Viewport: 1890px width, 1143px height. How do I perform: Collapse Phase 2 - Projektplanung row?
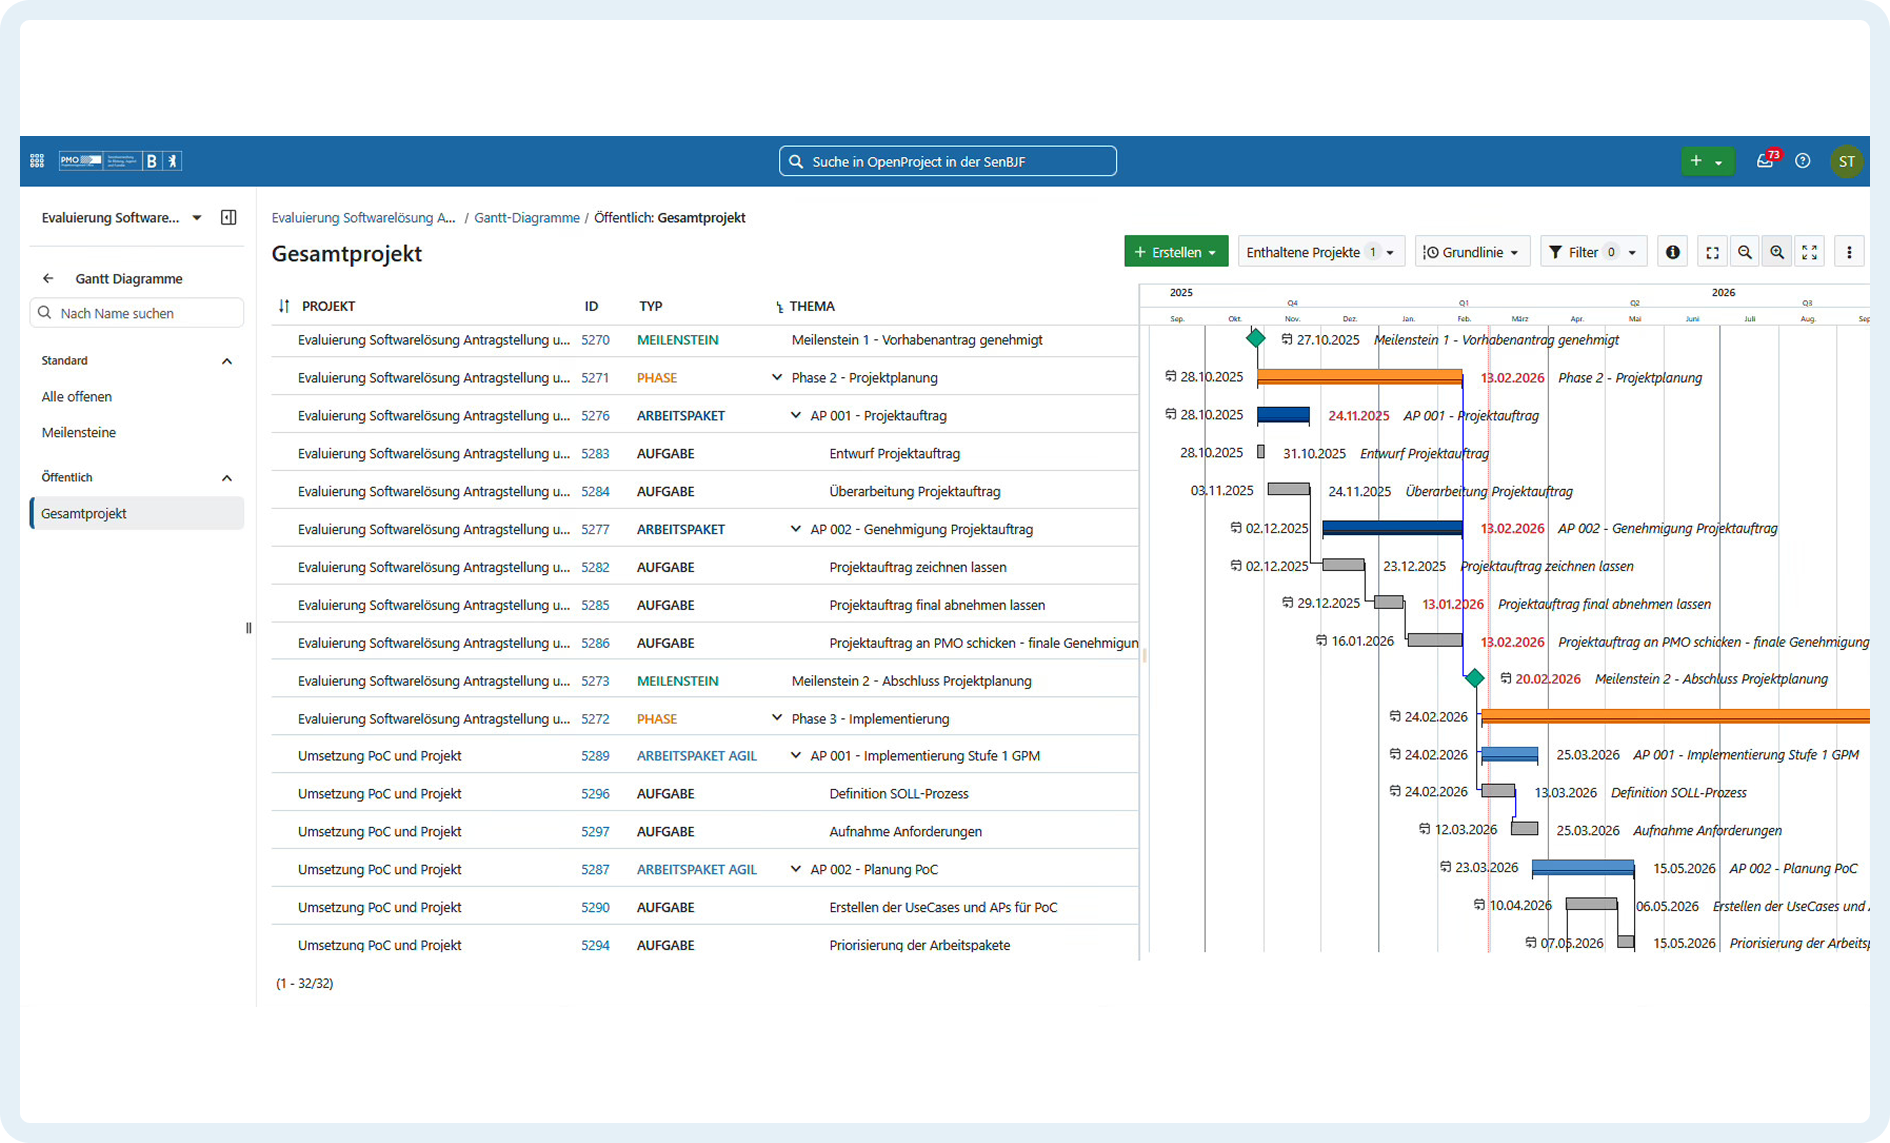(777, 378)
